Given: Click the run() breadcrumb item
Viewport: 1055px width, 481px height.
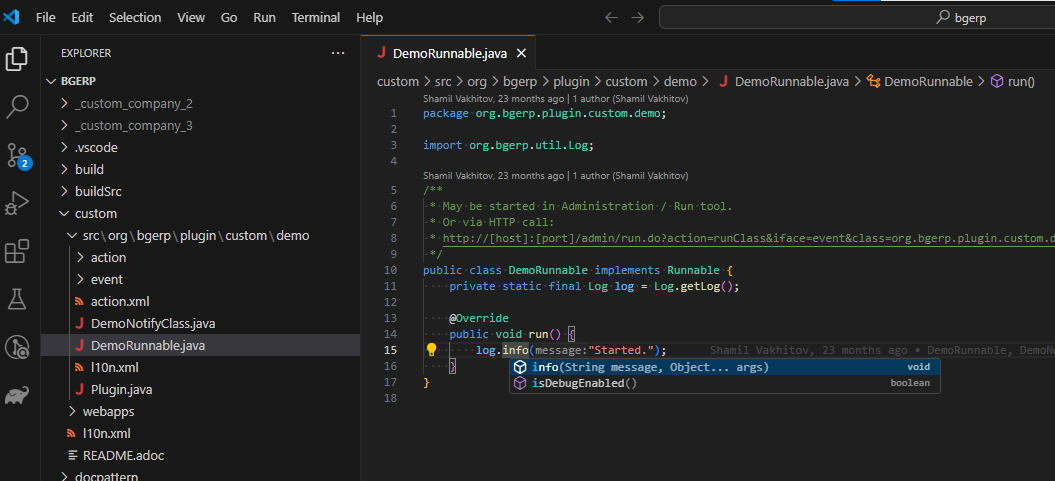Looking at the screenshot, I should pyautogui.click(x=1020, y=82).
